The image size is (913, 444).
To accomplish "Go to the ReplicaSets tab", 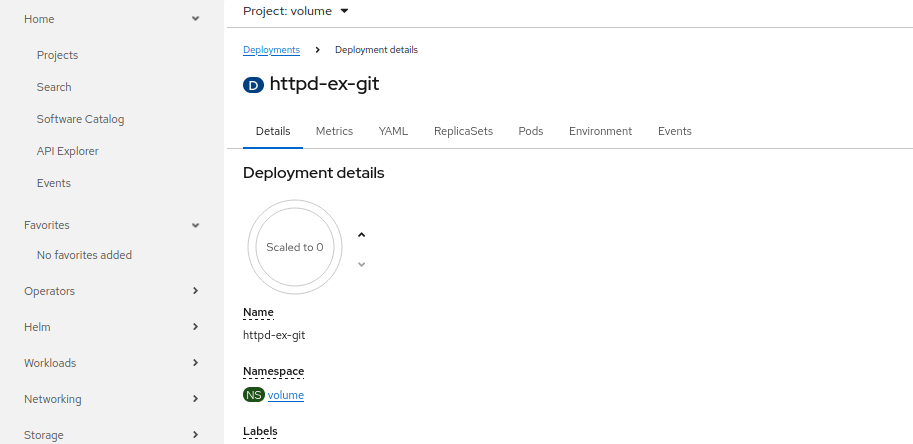I will [x=463, y=131].
